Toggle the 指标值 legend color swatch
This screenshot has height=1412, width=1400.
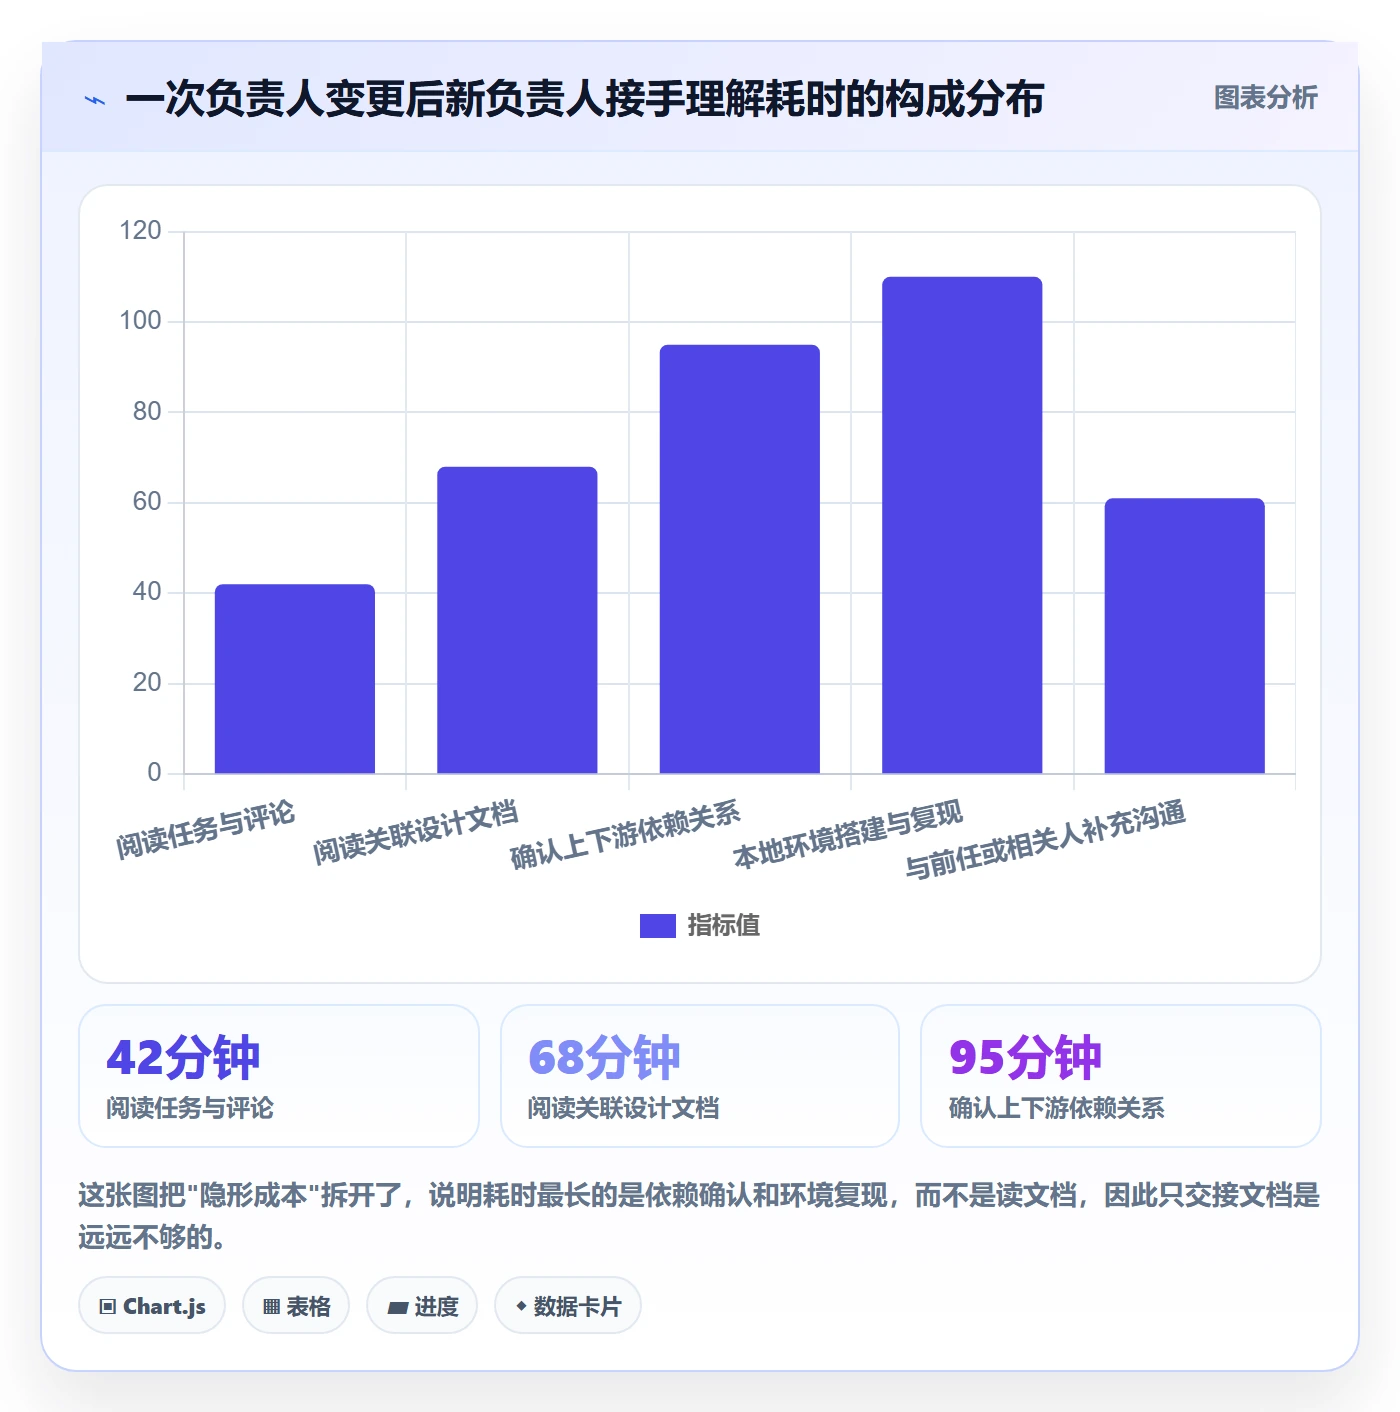657,926
